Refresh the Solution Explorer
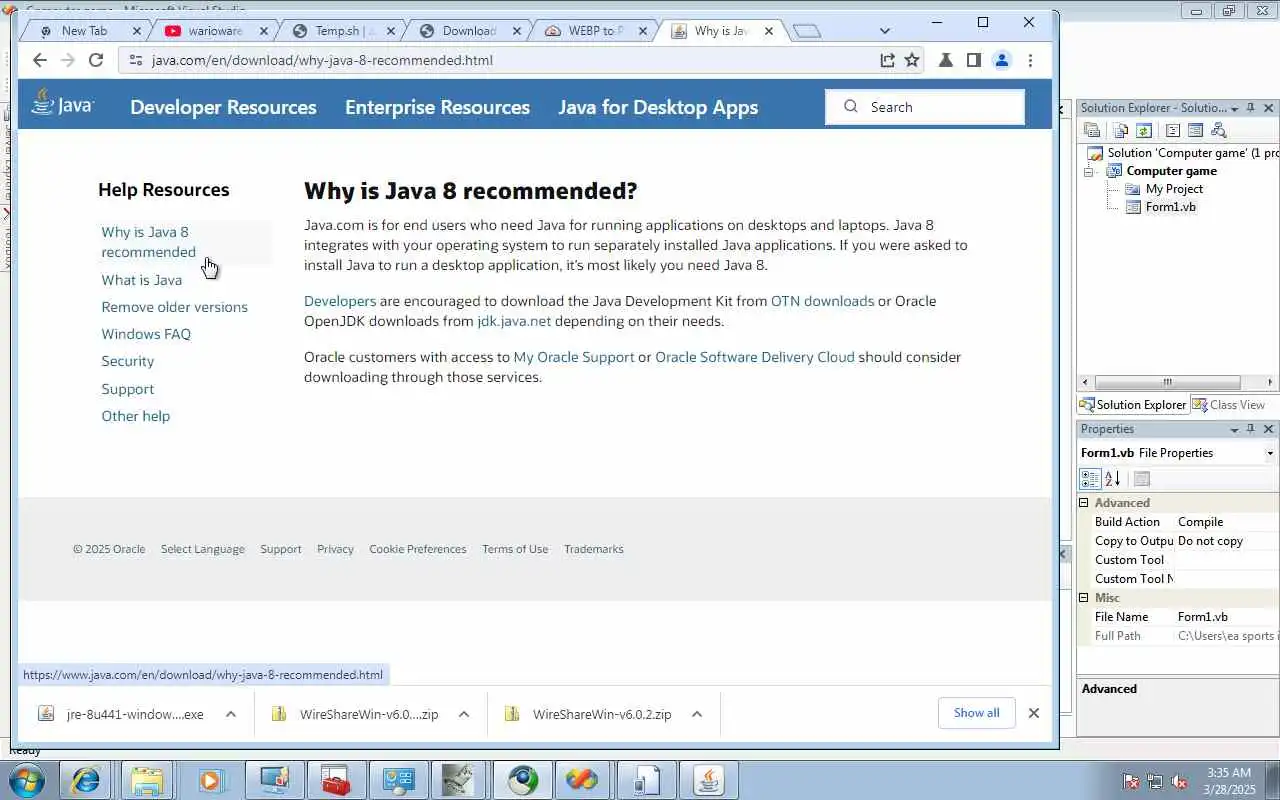The image size is (1280, 800). point(1144,130)
